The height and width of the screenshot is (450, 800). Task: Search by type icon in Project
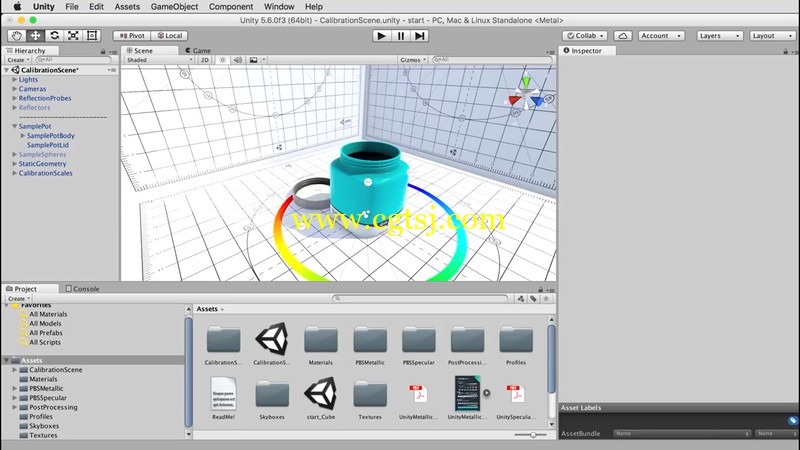(x=520, y=298)
